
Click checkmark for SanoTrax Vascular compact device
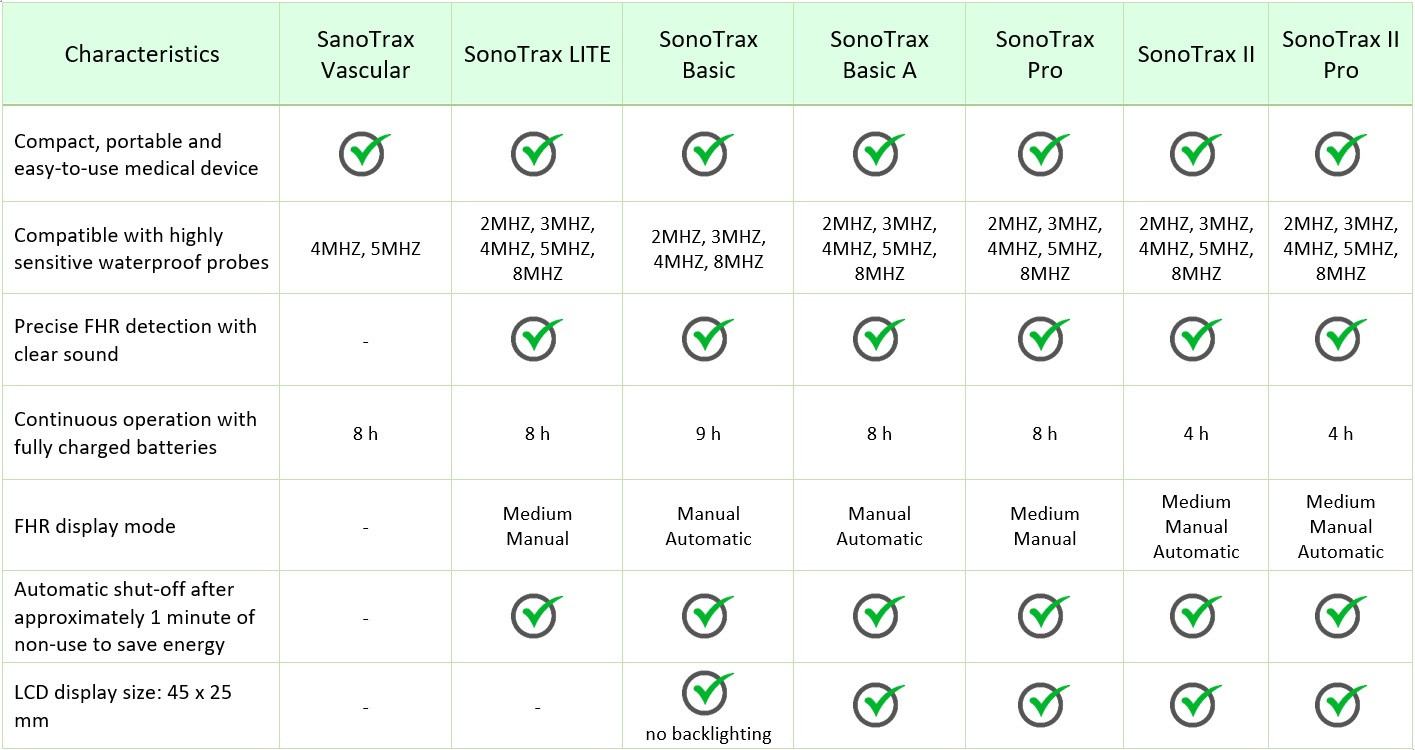pyautogui.click(x=365, y=154)
